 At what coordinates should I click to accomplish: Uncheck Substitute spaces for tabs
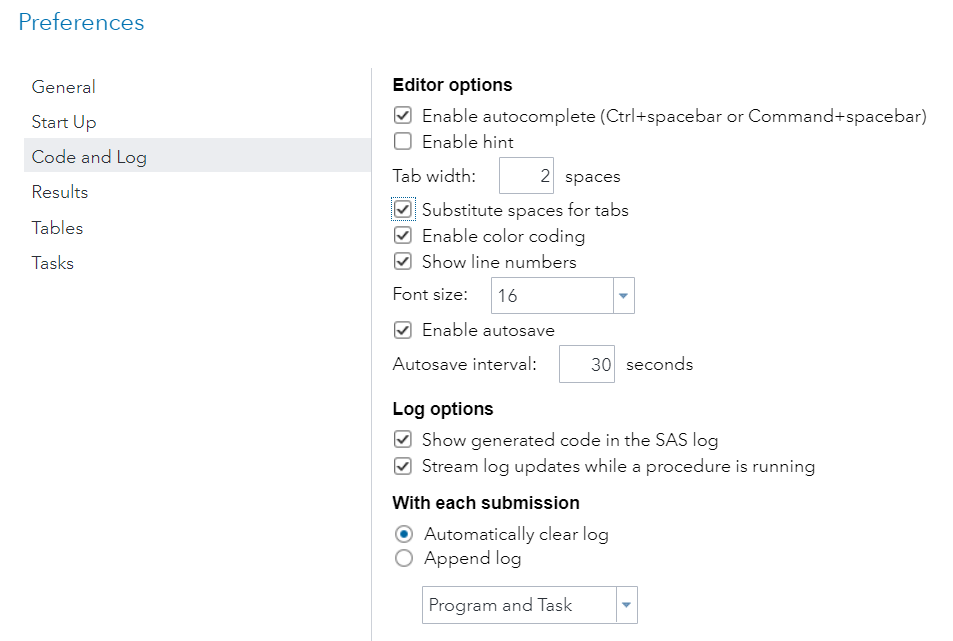tap(403, 210)
